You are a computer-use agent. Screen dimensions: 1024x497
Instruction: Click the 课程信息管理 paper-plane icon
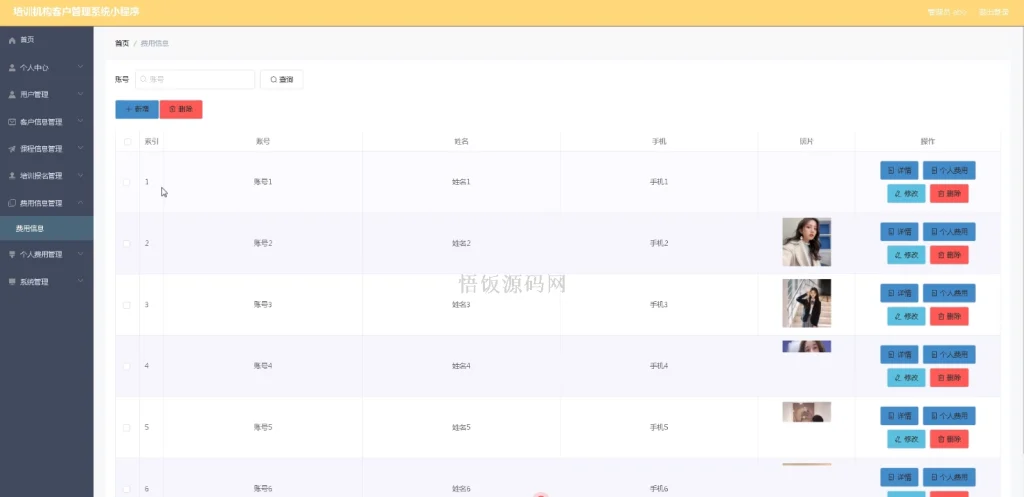pos(12,149)
